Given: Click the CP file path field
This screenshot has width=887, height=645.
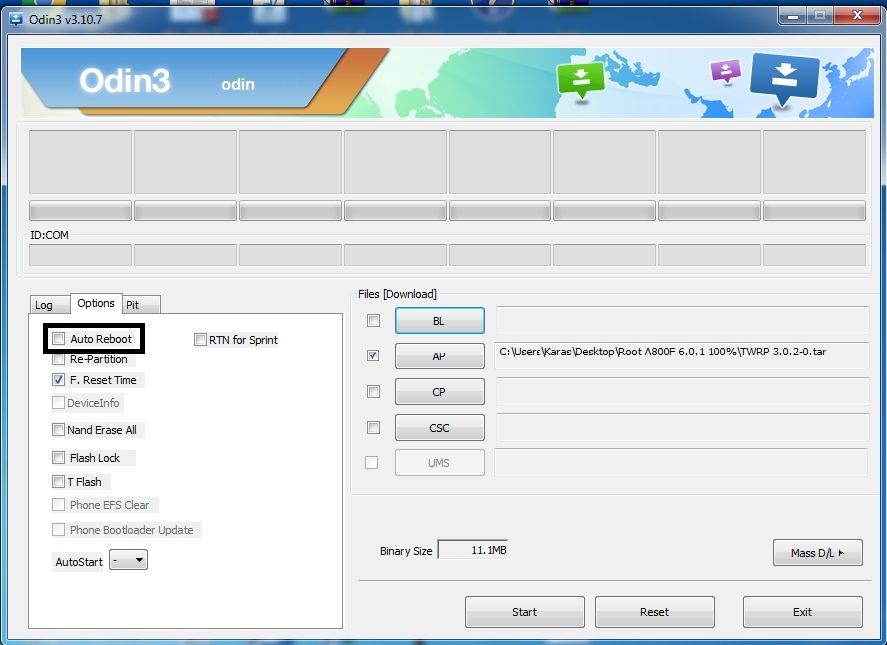Looking at the screenshot, I should point(682,392).
